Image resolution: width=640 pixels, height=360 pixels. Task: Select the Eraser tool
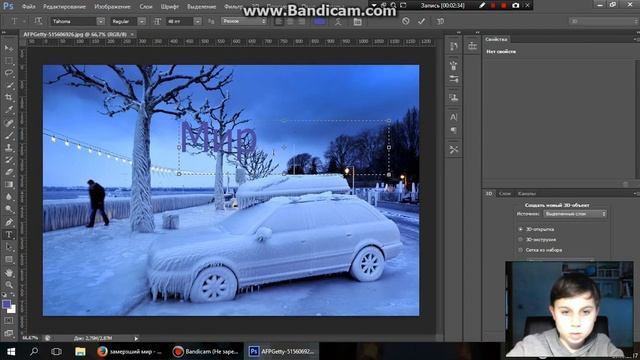9,172
